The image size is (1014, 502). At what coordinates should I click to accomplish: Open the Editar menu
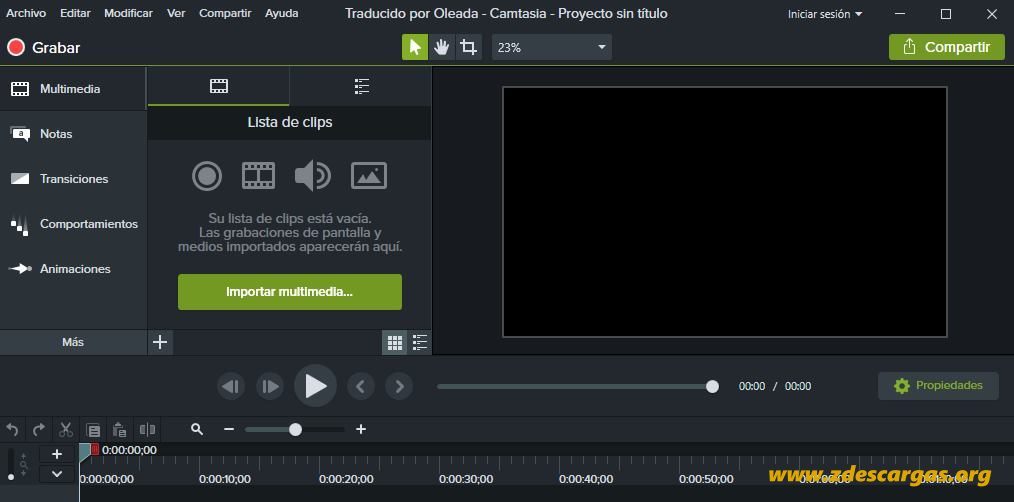click(75, 13)
